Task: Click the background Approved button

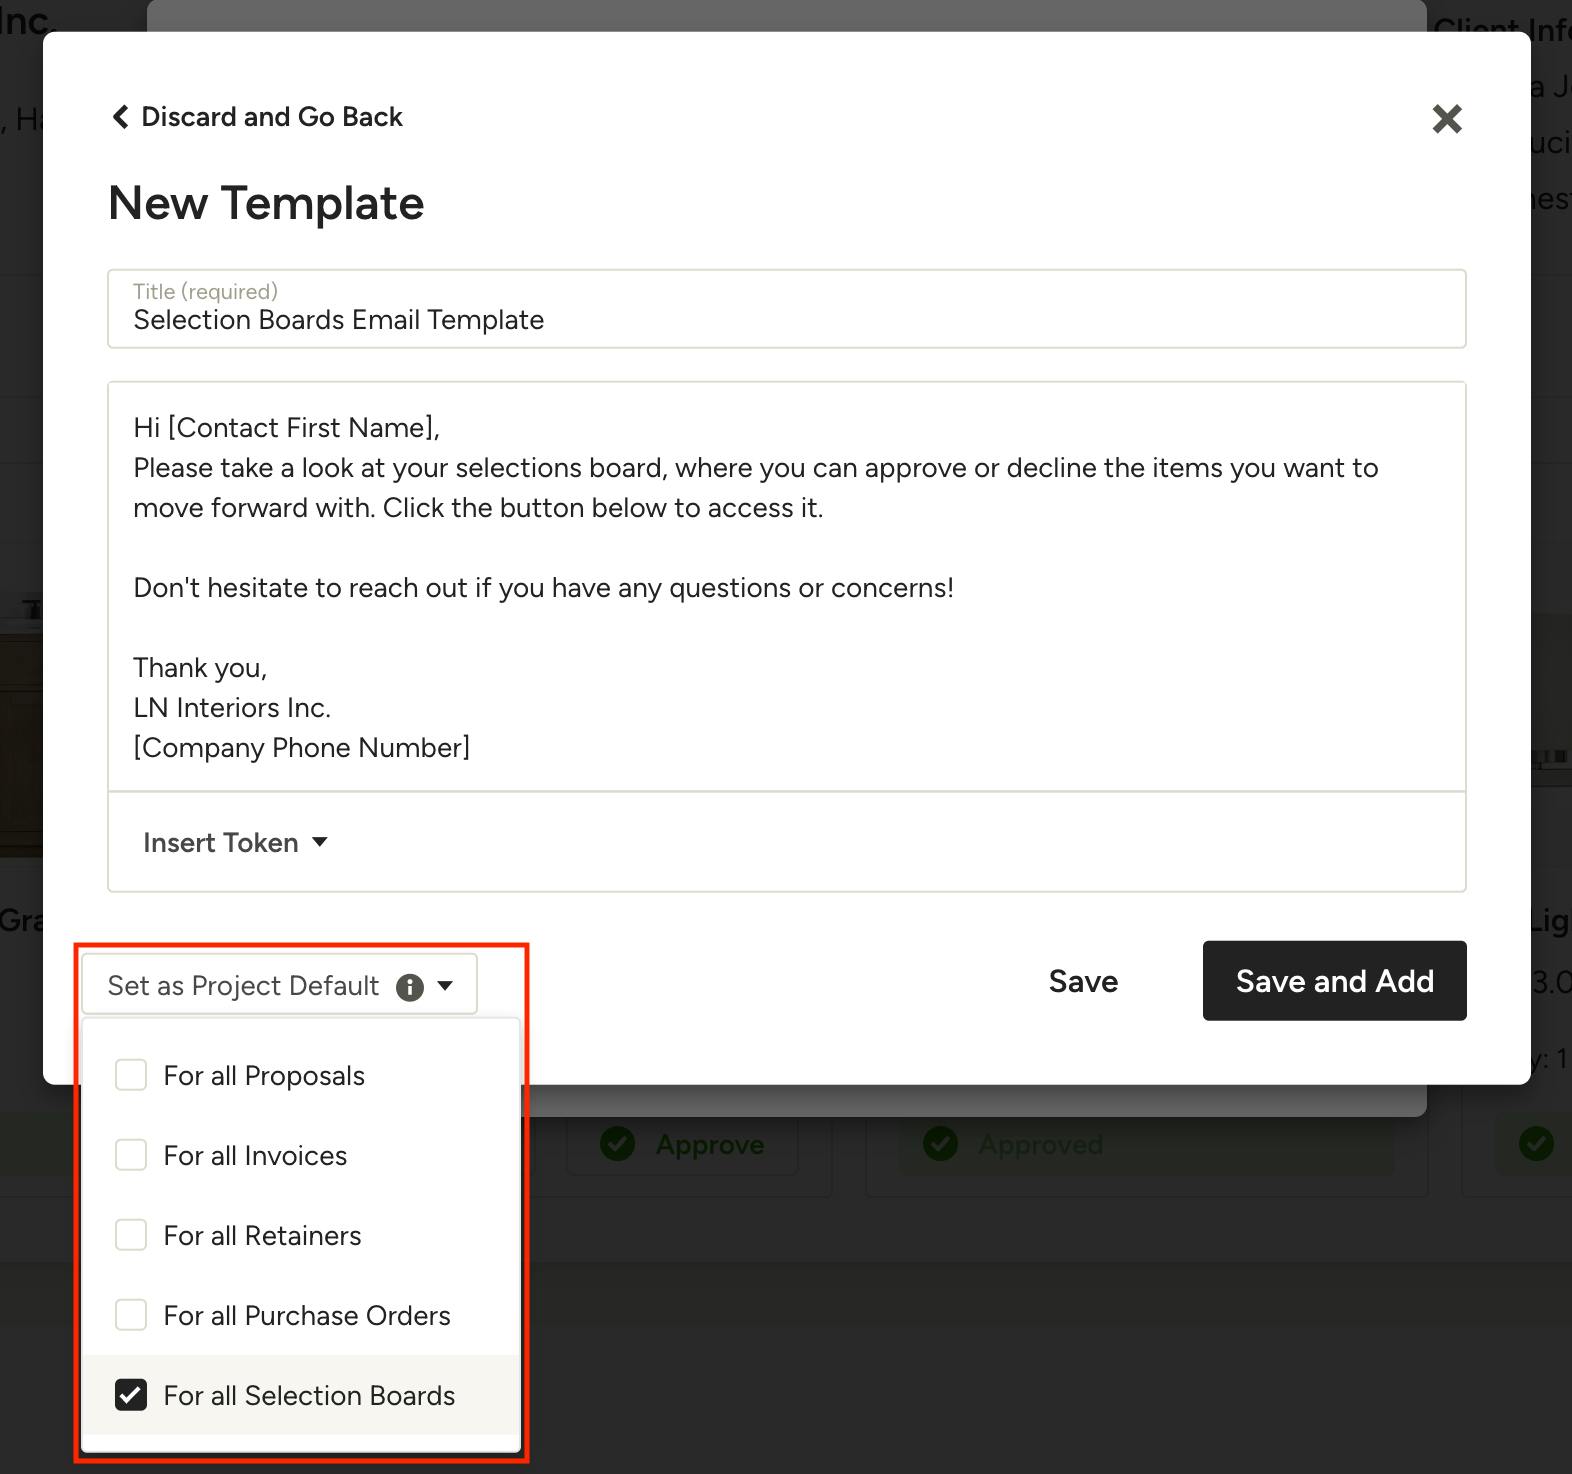Action: [1145, 1144]
